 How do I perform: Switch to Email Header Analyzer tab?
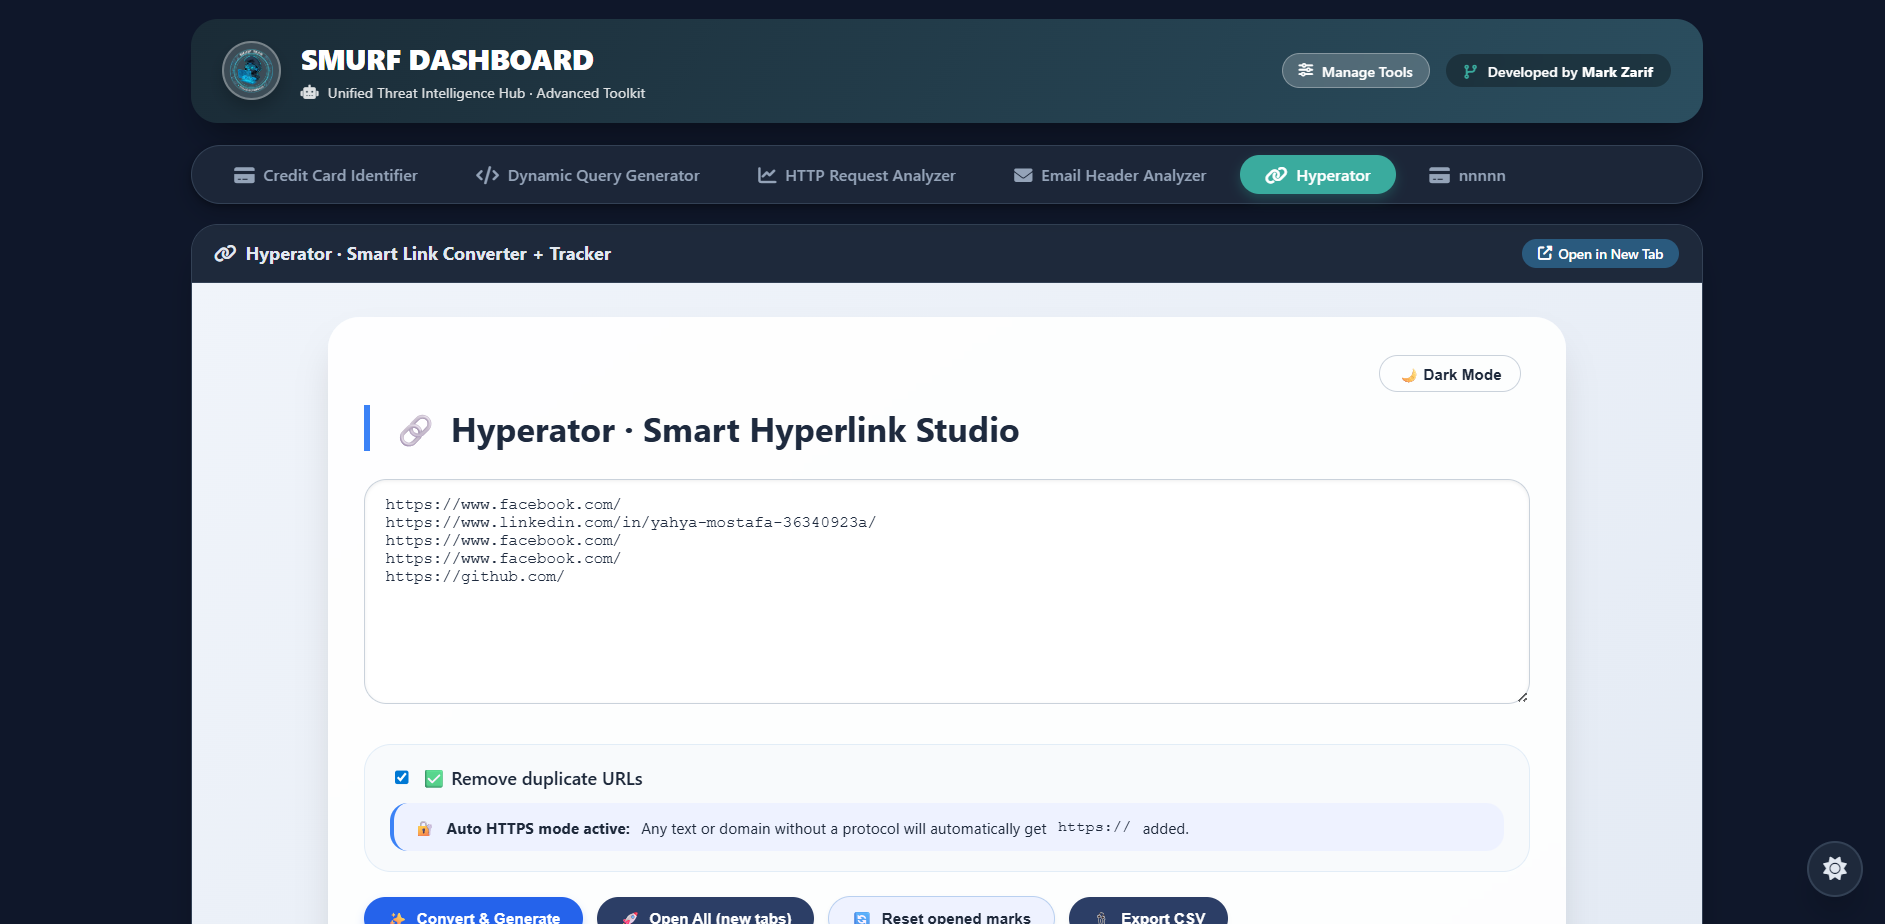(x=1110, y=175)
